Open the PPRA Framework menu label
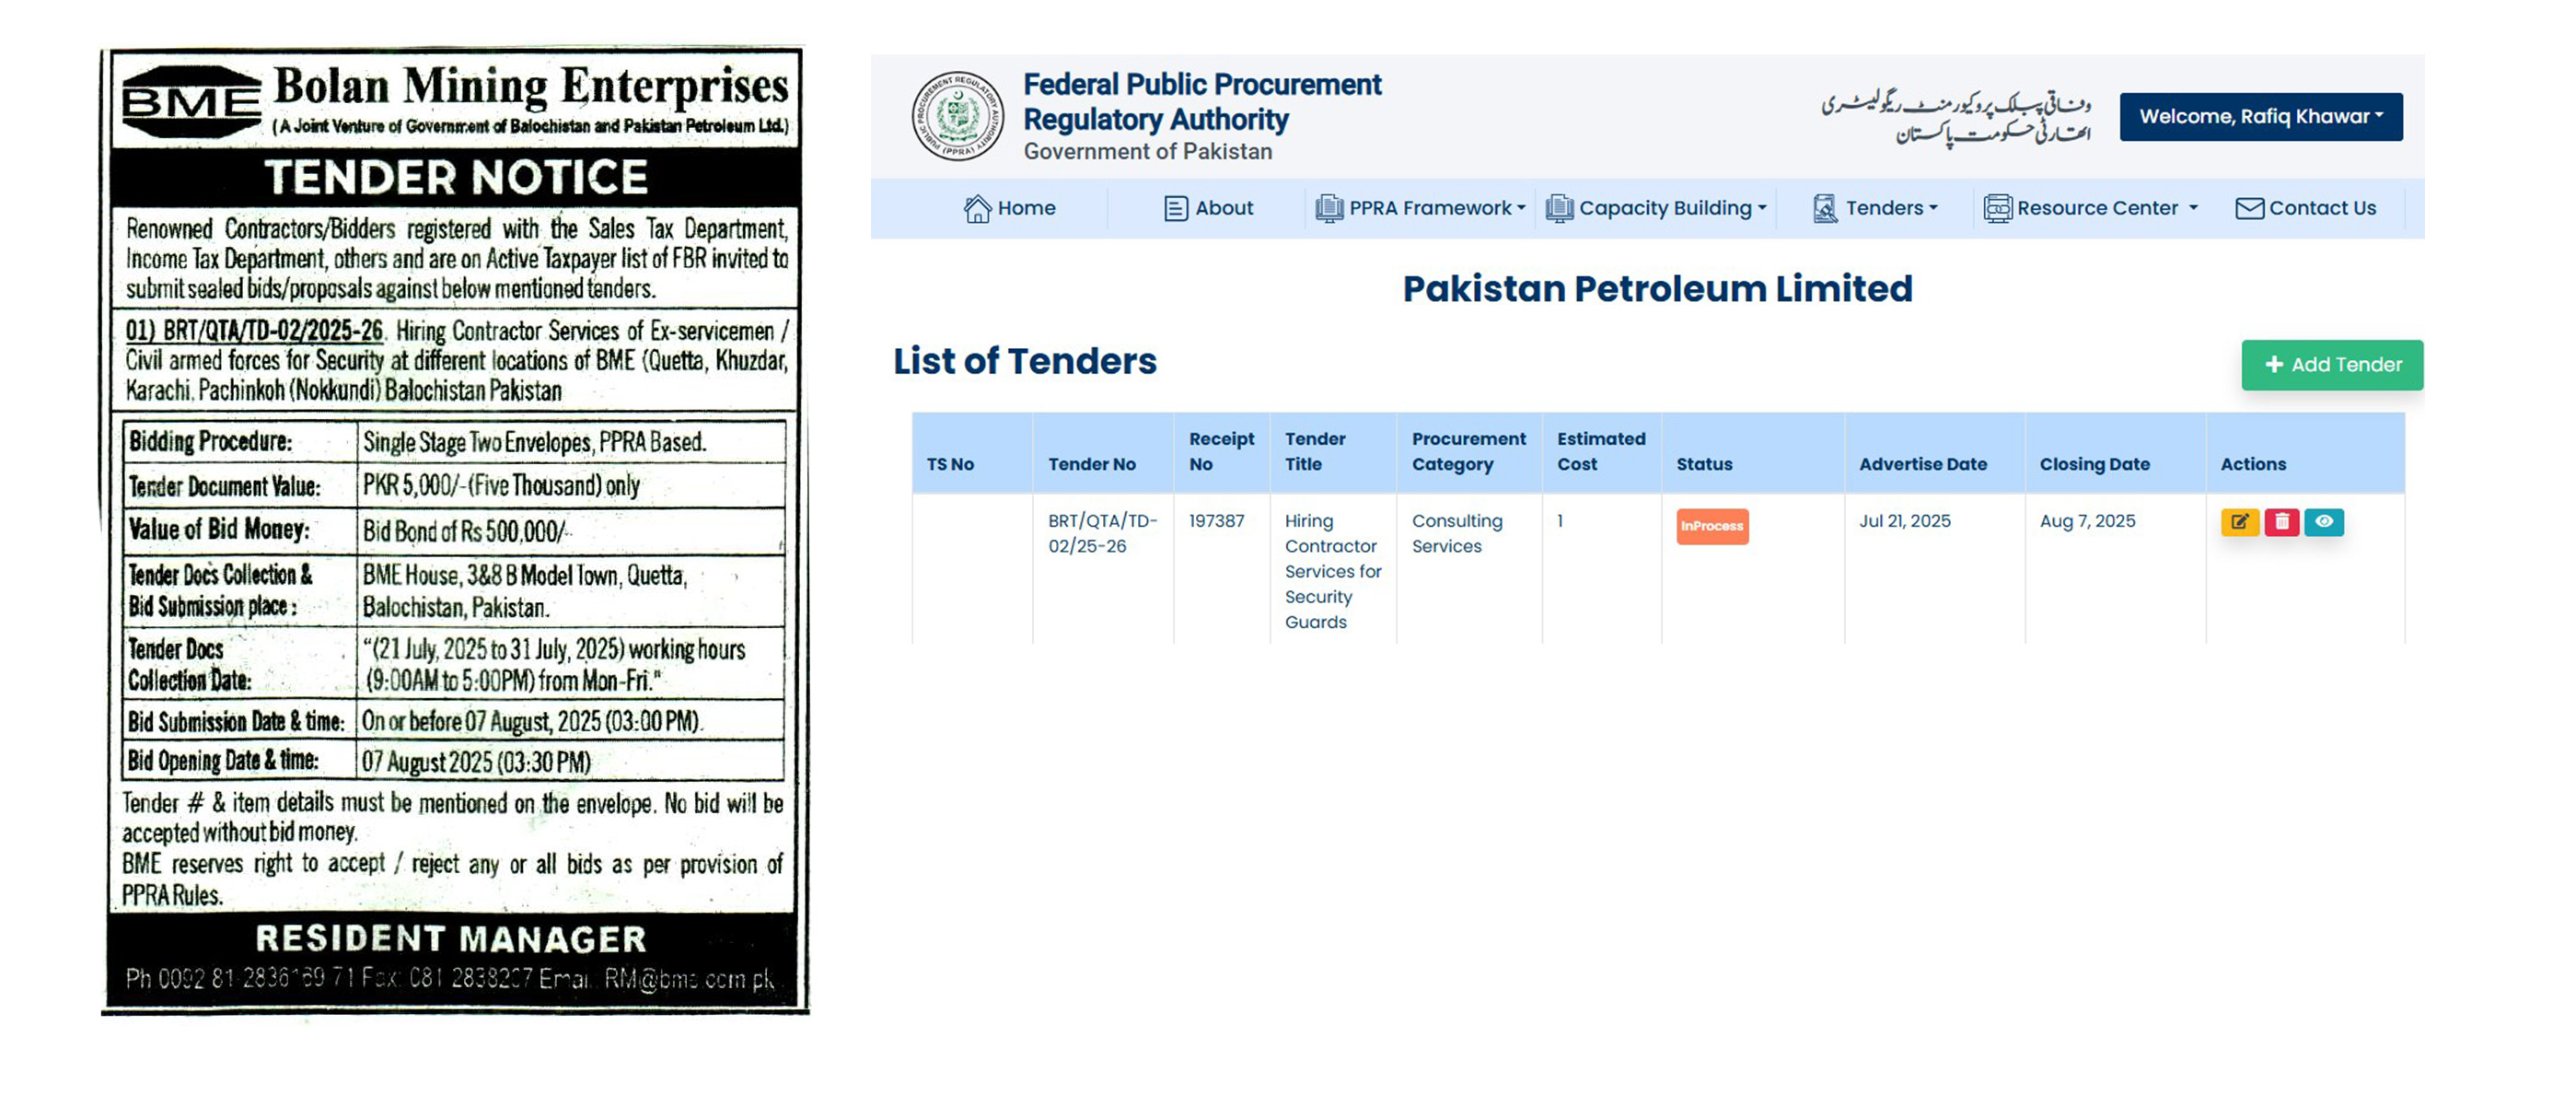Viewport: 2576px width, 1095px height. pyautogui.click(x=1430, y=208)
